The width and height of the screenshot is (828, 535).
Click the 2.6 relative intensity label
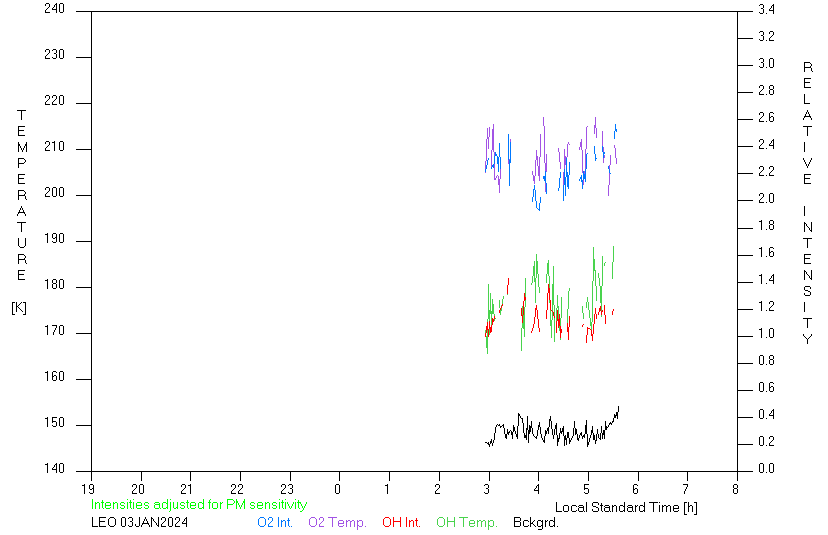(766, 117)
